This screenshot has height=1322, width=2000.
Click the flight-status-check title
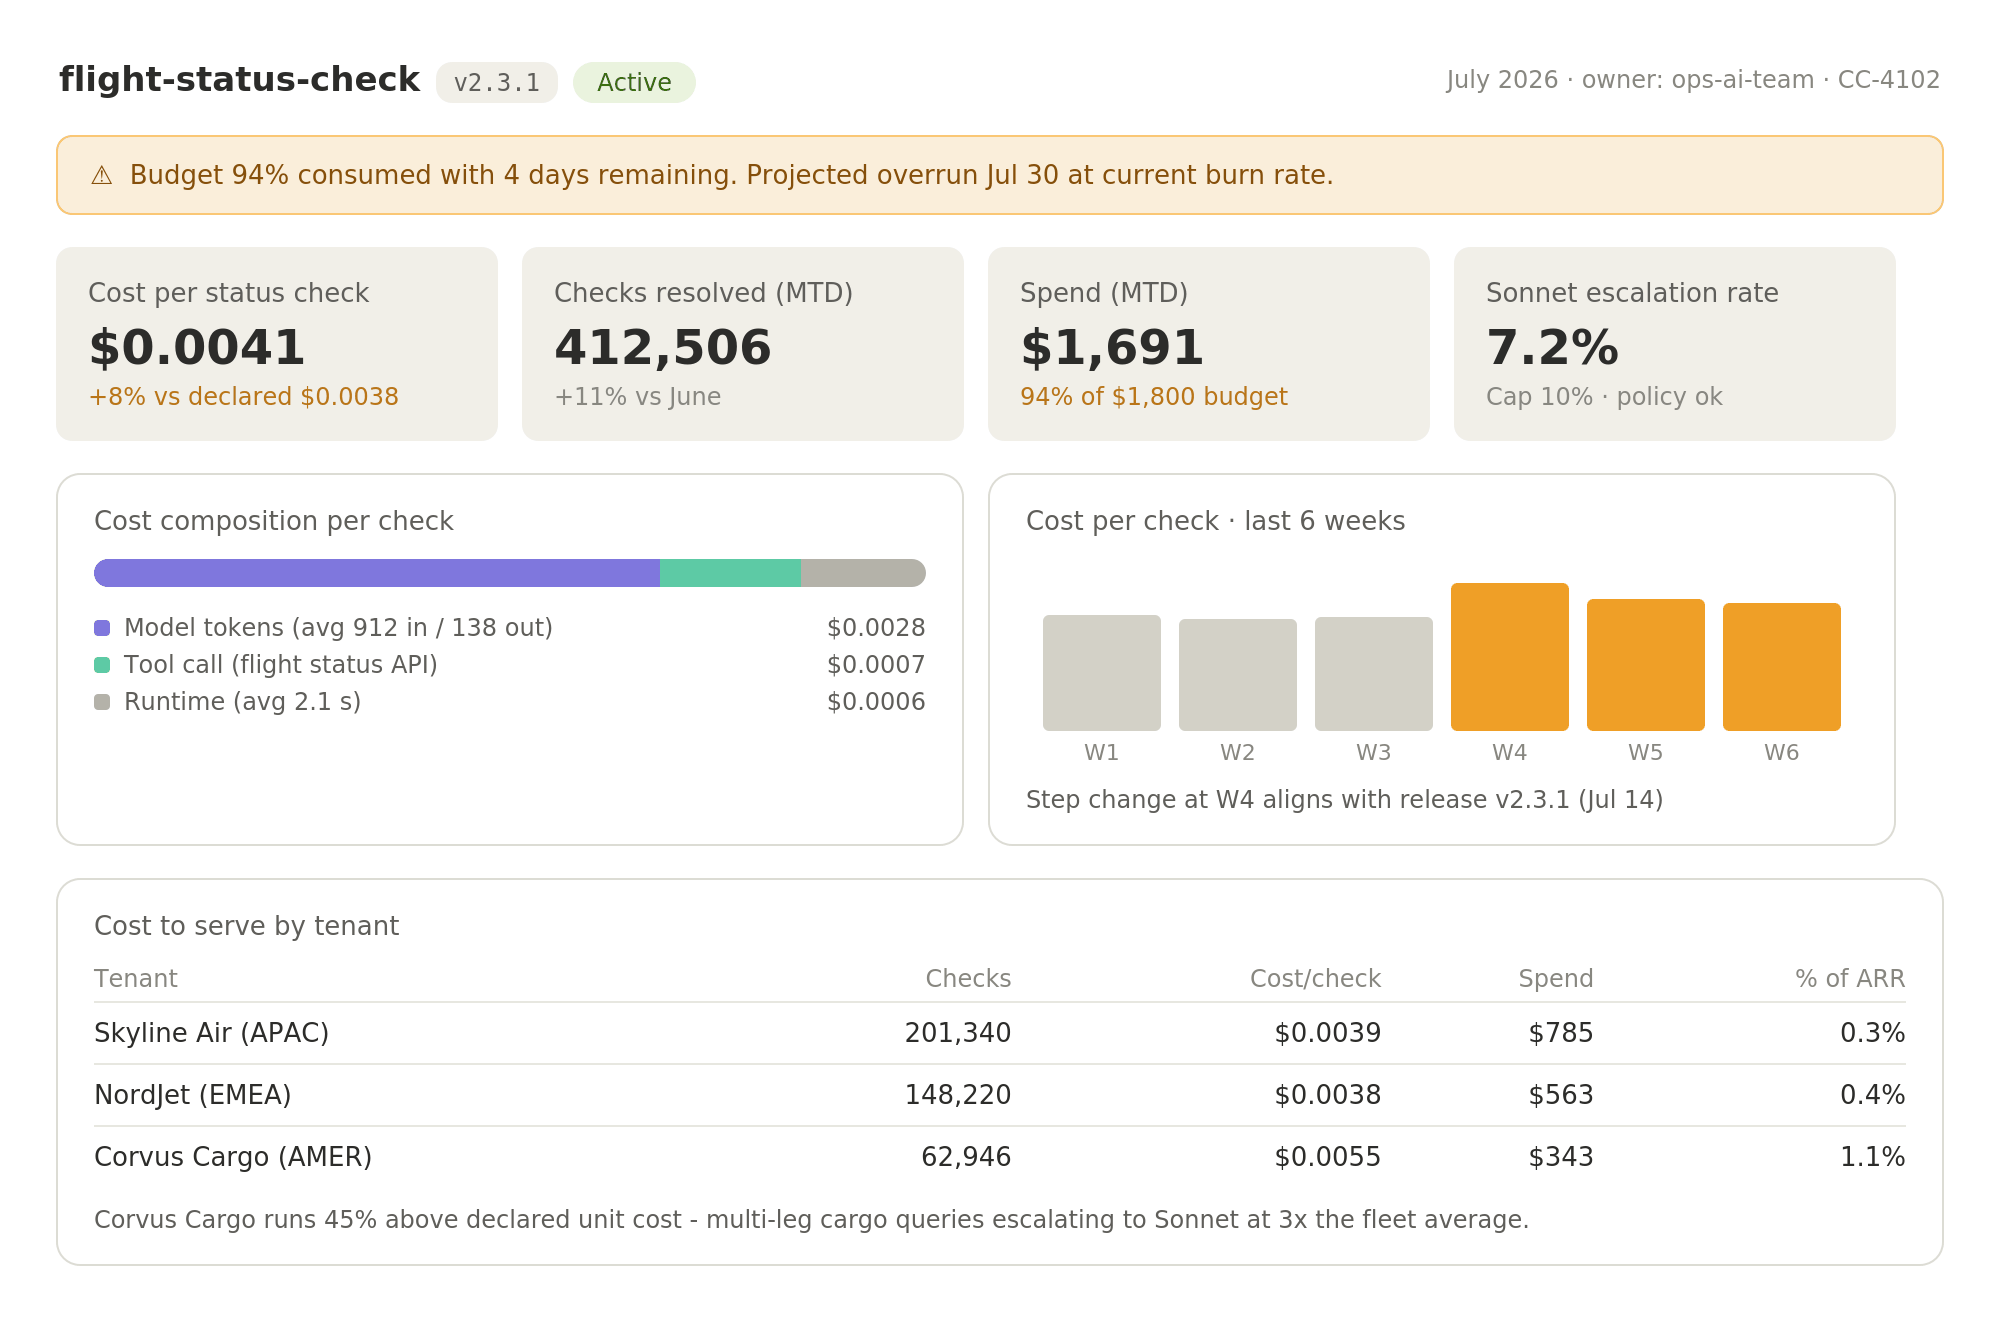tap(239, 80)
